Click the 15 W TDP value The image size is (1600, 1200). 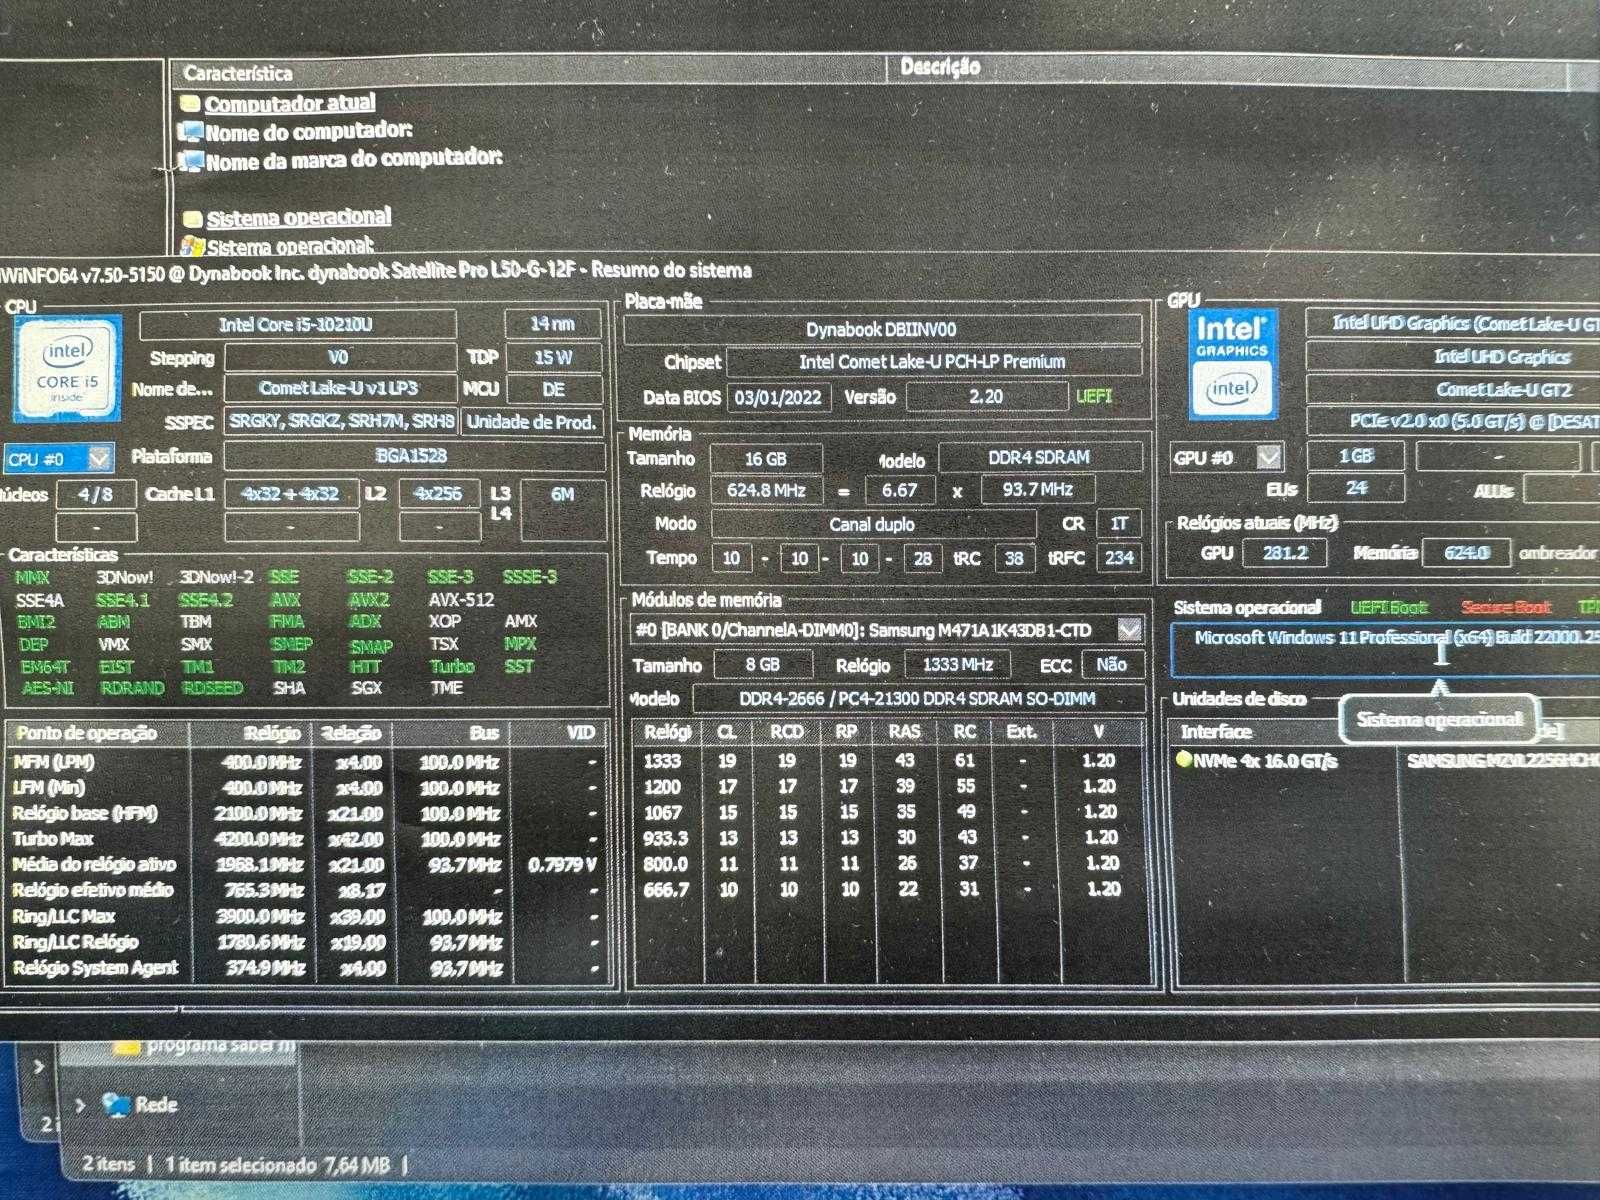pyautogui.click(x=553, y=357)
